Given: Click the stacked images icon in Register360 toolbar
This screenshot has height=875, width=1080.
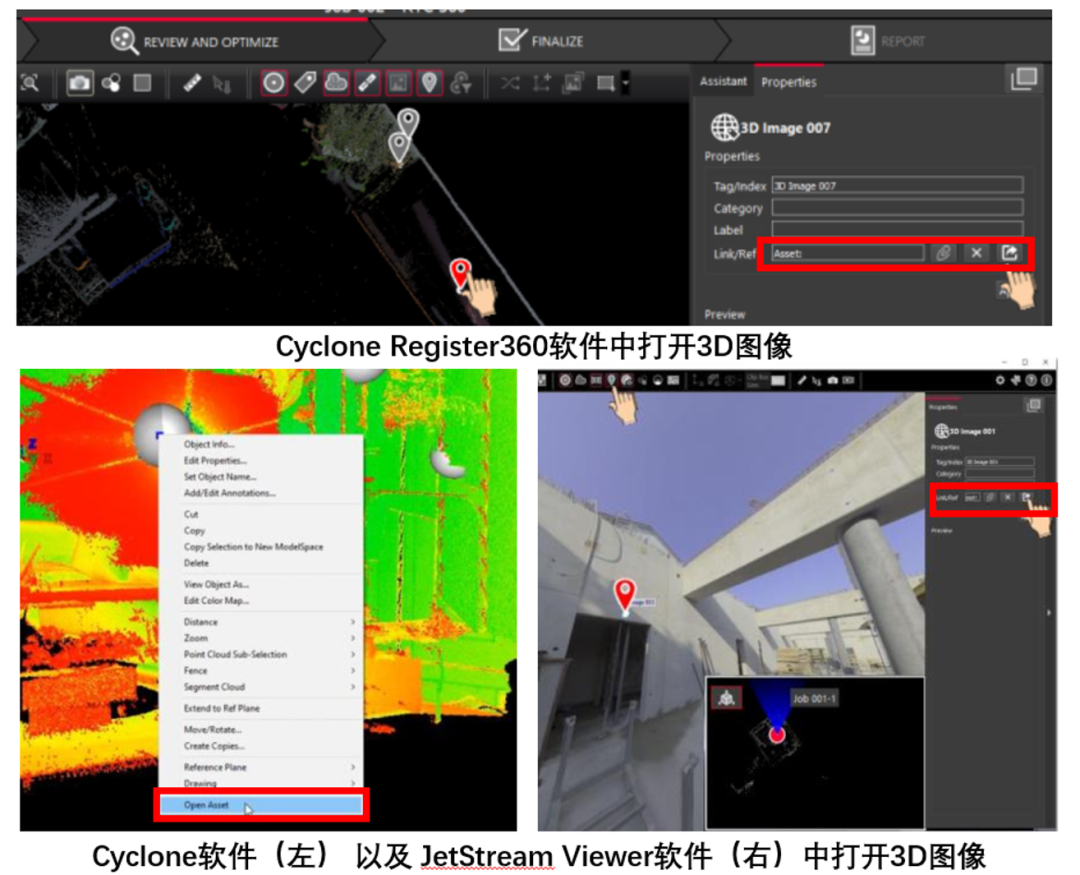Looking at the screenshot, I should click(573, 83).
